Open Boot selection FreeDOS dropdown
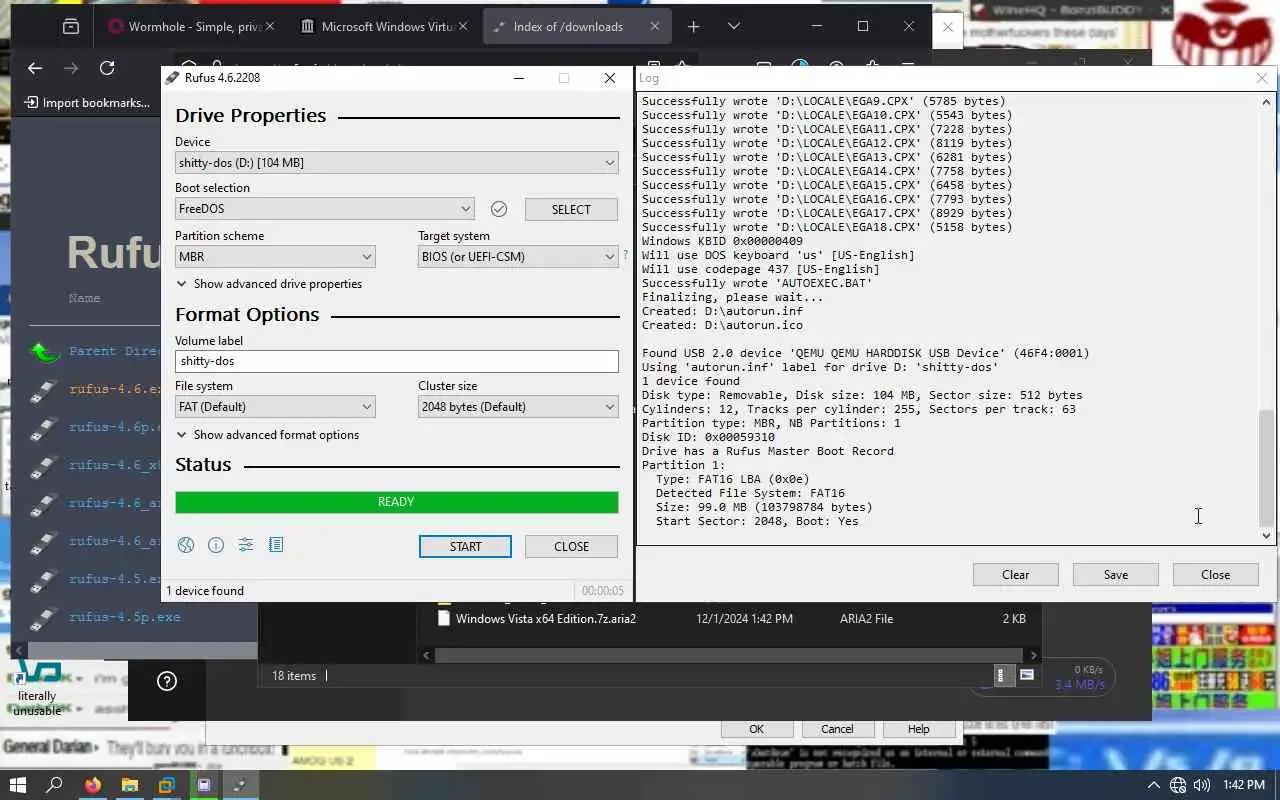 [x=324, y=209]
